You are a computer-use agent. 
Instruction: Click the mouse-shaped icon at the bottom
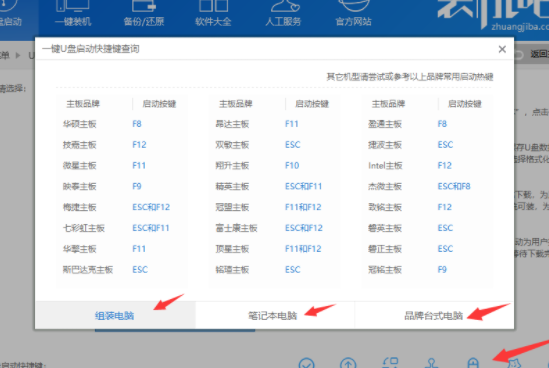[x=473, y=363]
